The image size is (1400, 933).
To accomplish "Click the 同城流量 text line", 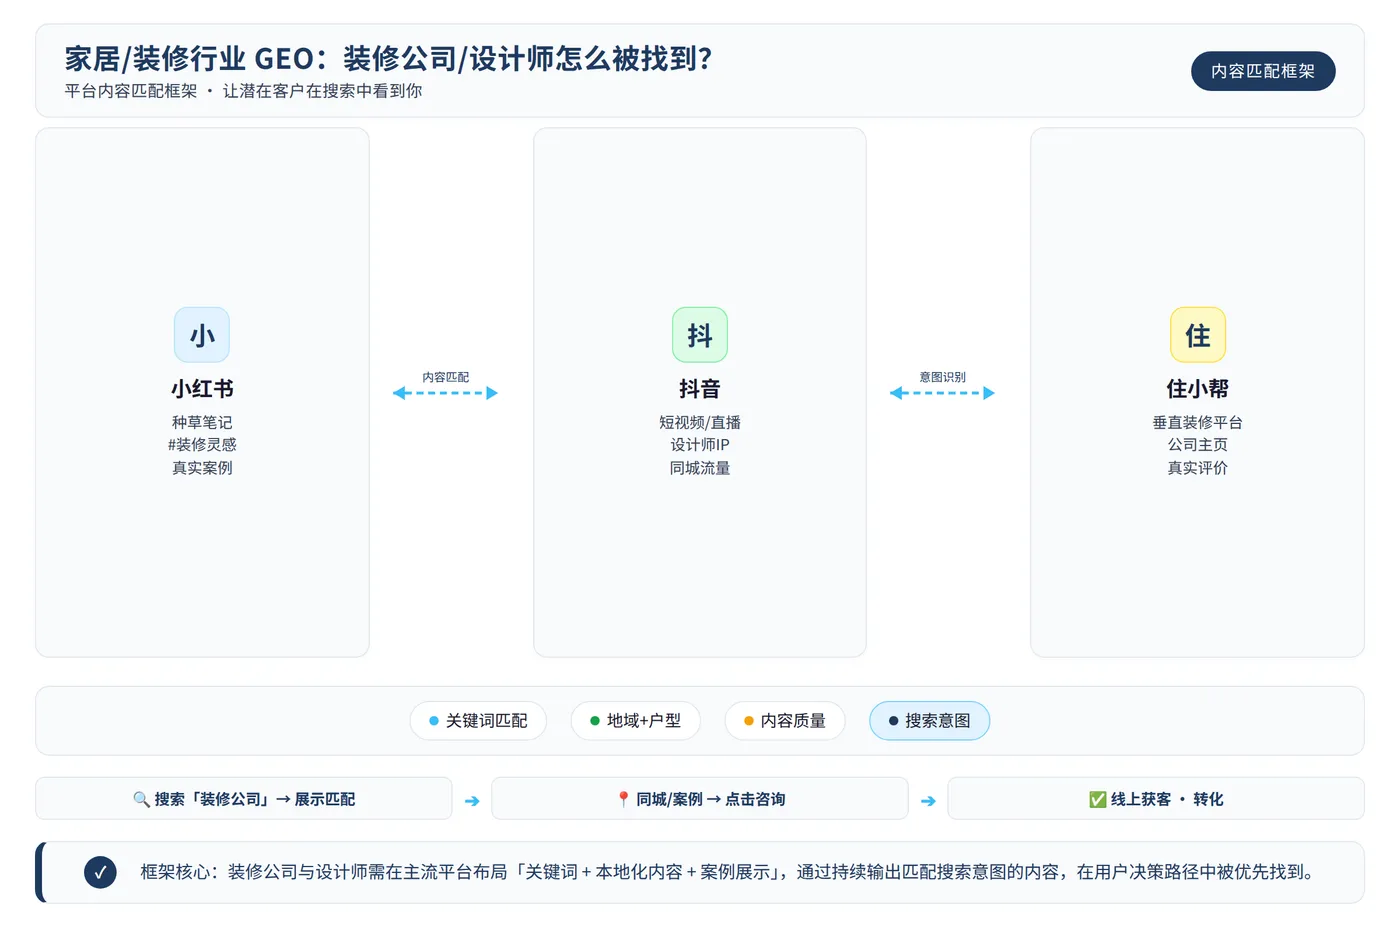I will pos(700,468).
